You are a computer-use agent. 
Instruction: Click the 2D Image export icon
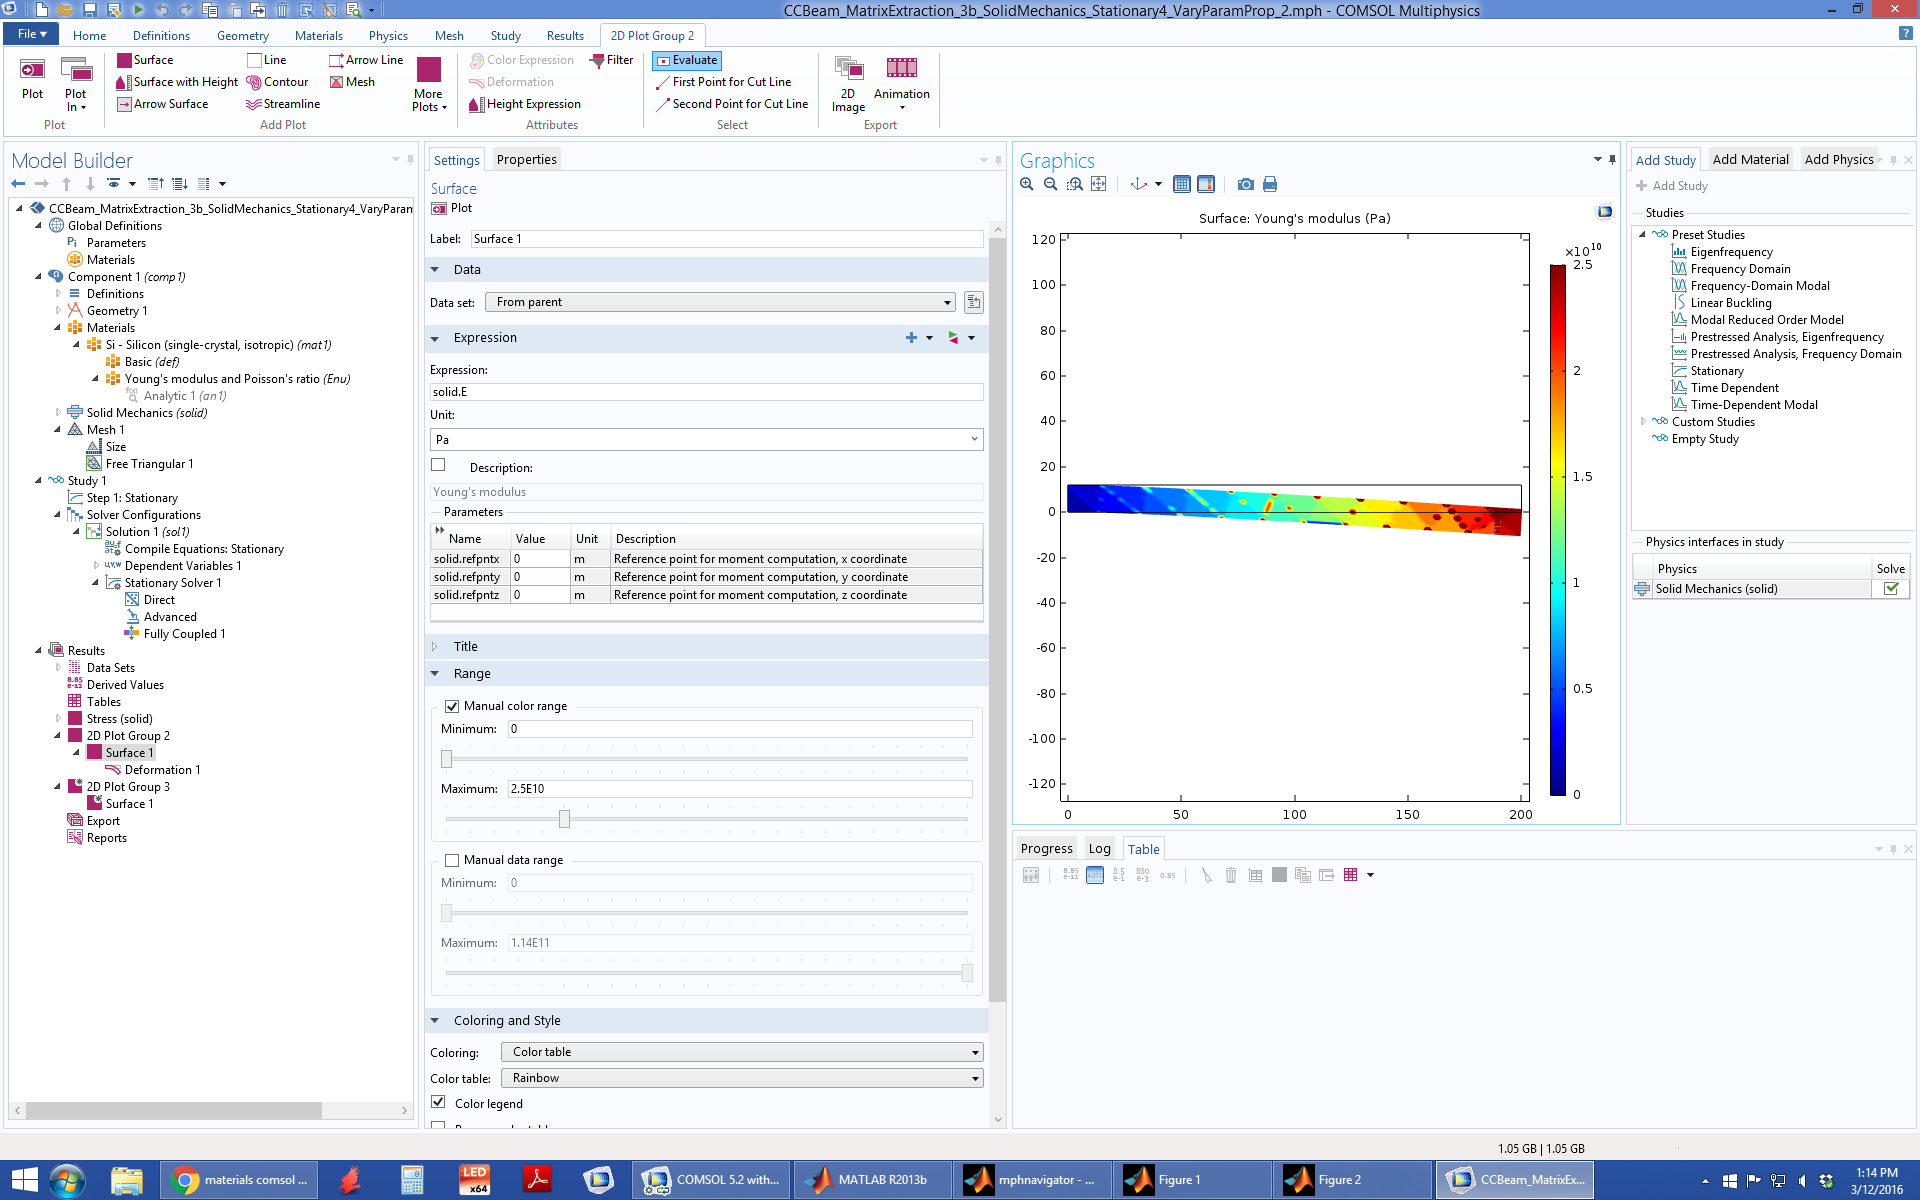coord(848,68)
